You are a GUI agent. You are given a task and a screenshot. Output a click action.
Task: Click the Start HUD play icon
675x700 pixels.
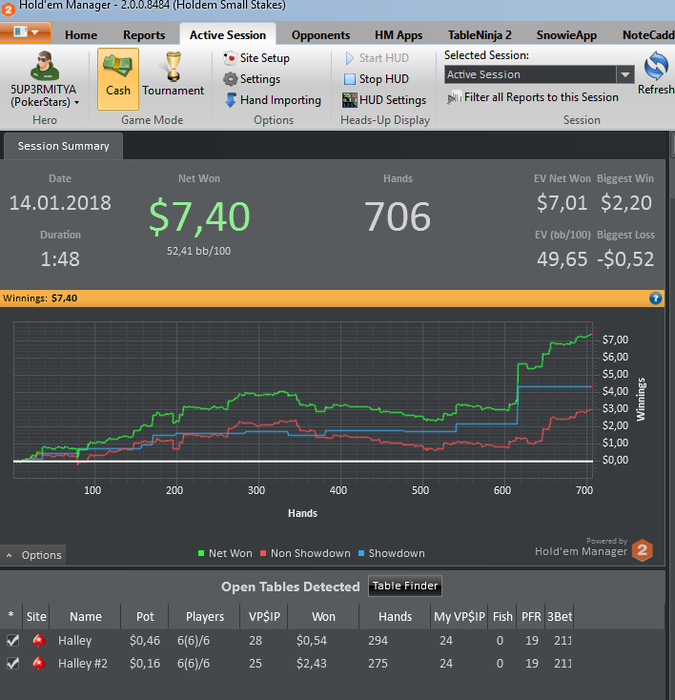pyautogui.click(x=350, y=58)
